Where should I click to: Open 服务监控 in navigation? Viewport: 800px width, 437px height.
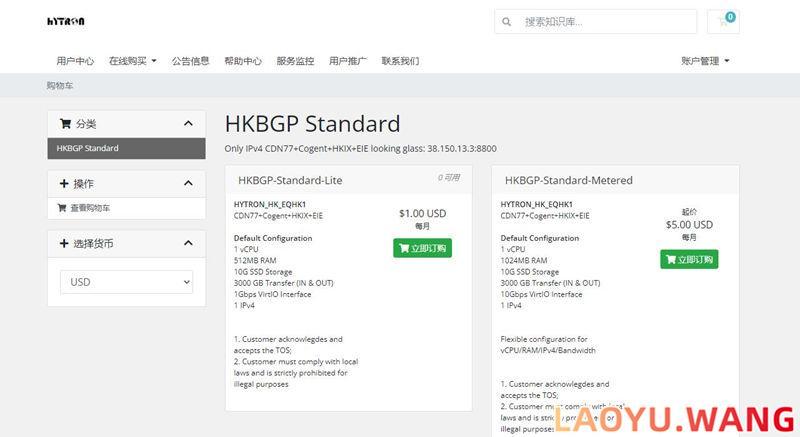pos(295,61)
